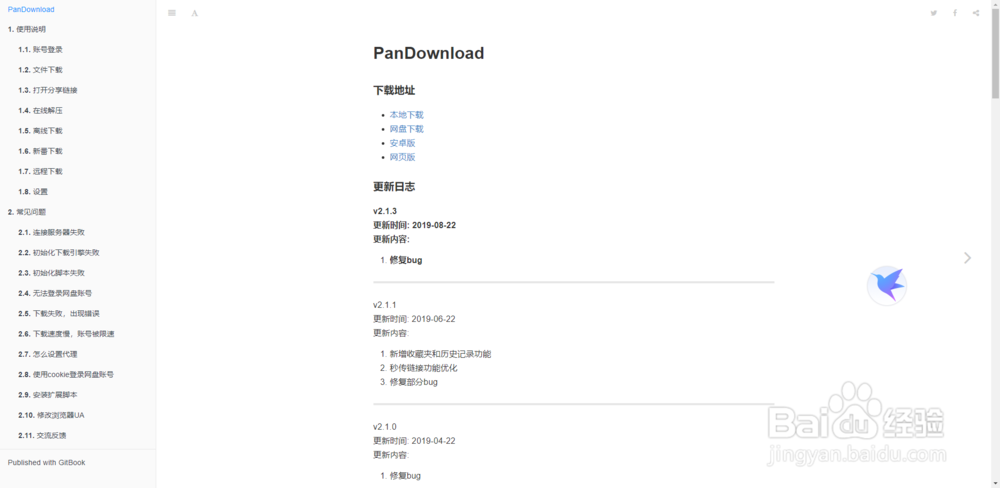
Task: Open the share options icon
Action: (x=976, y=13)
